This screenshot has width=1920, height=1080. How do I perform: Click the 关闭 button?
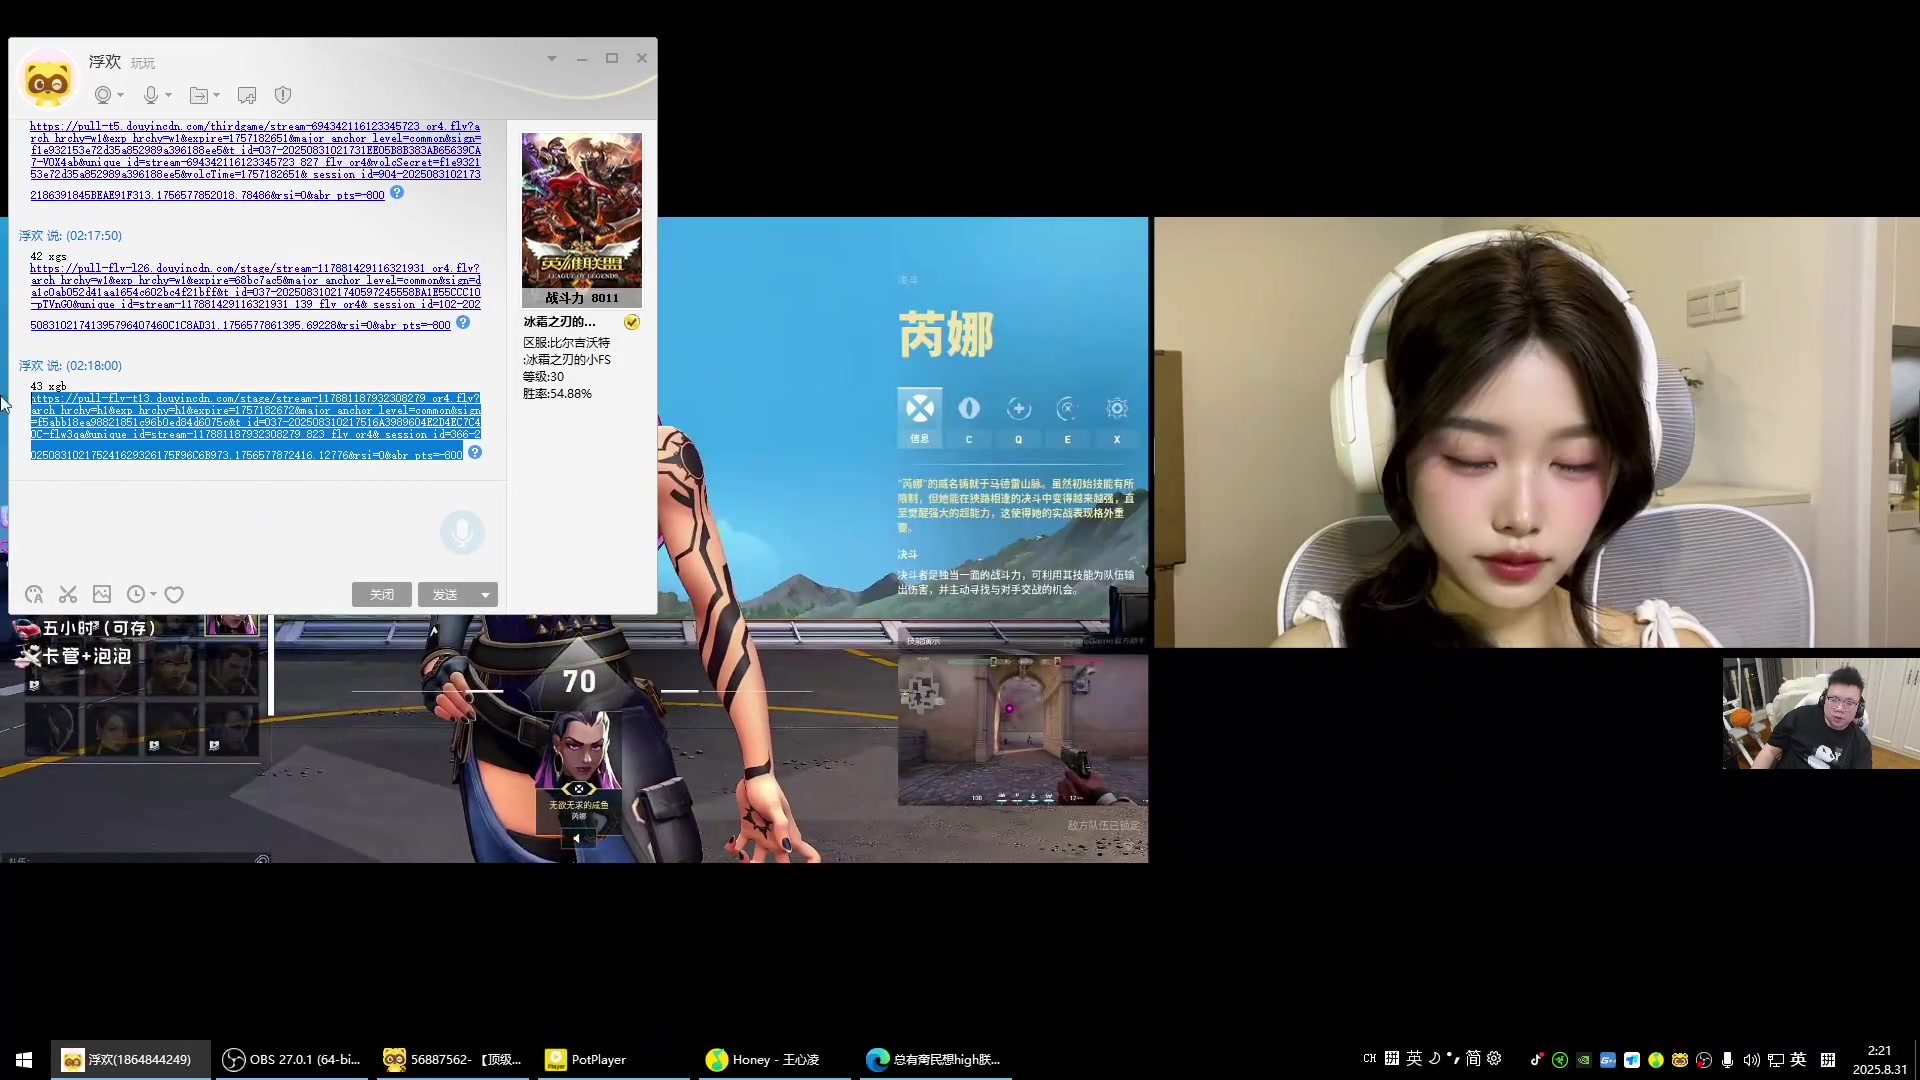coord(382,594)
